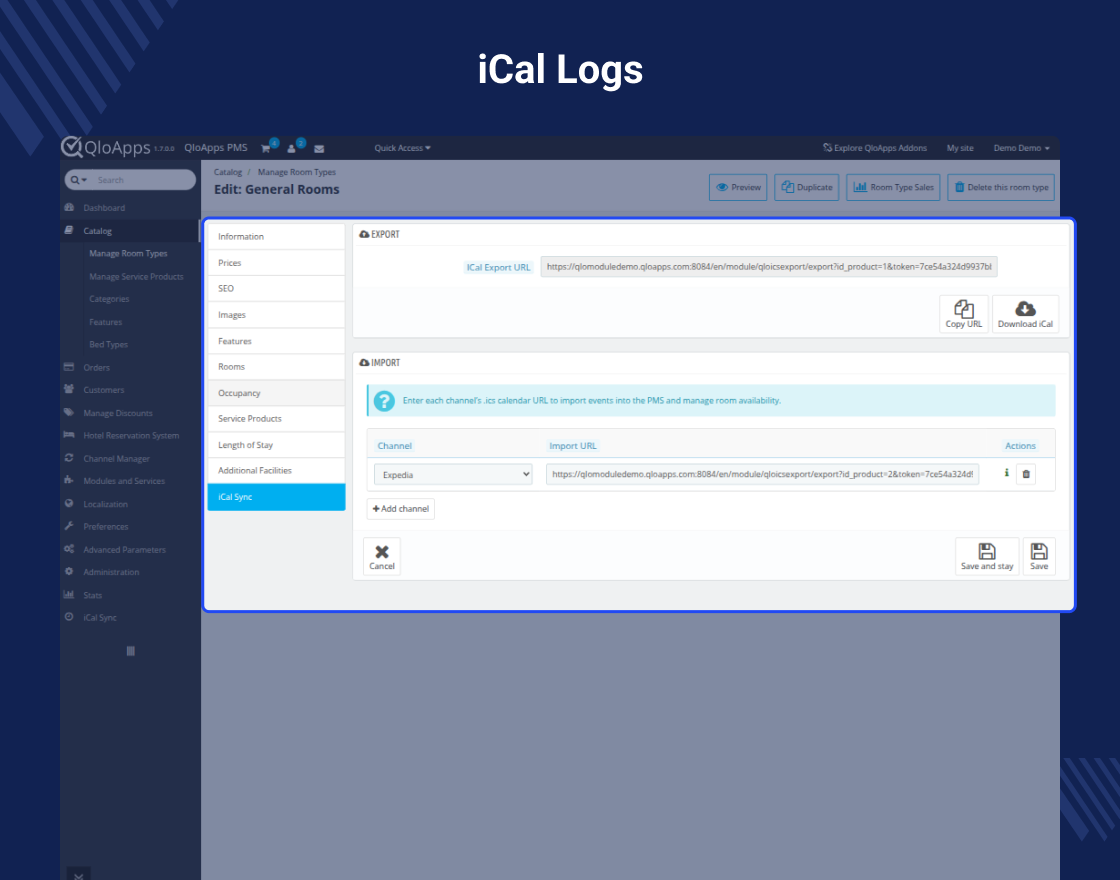Screen dimensions: 1120x880
Task: Open Bed Types submenu item
Action: tap(109, 344)
